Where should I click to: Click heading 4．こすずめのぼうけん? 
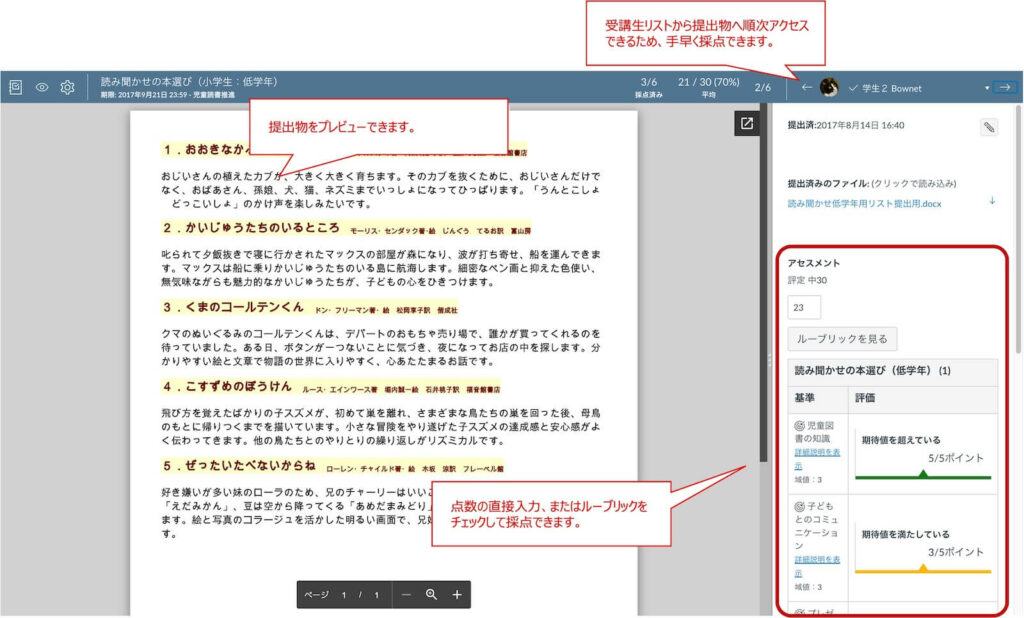227,386
